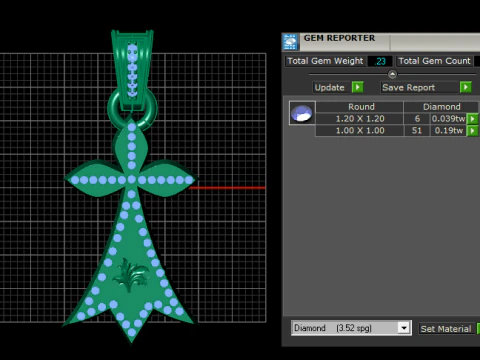Viewport: 480px width, 360px height.
Task: Click the green arrow next to Save Report
Action: 466,87
